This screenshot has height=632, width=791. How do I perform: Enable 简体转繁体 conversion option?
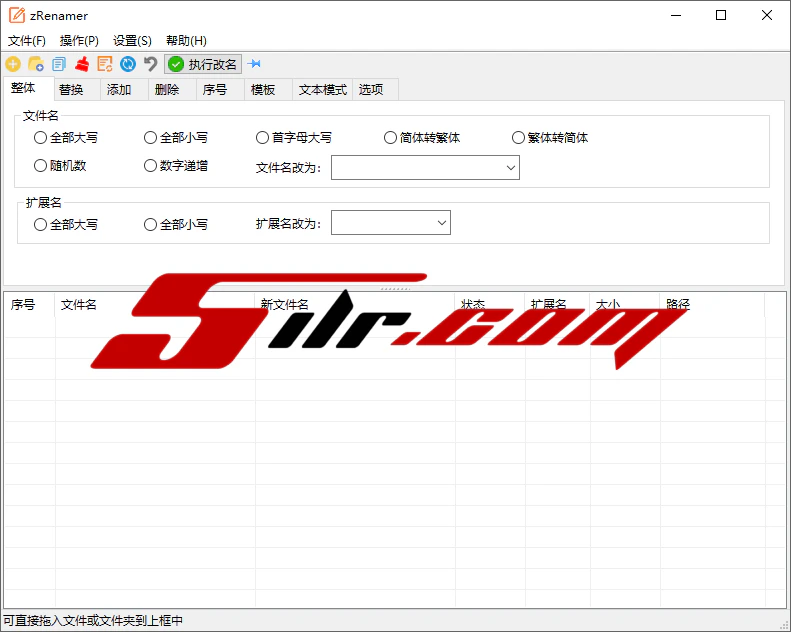click(x=391, y=138)
